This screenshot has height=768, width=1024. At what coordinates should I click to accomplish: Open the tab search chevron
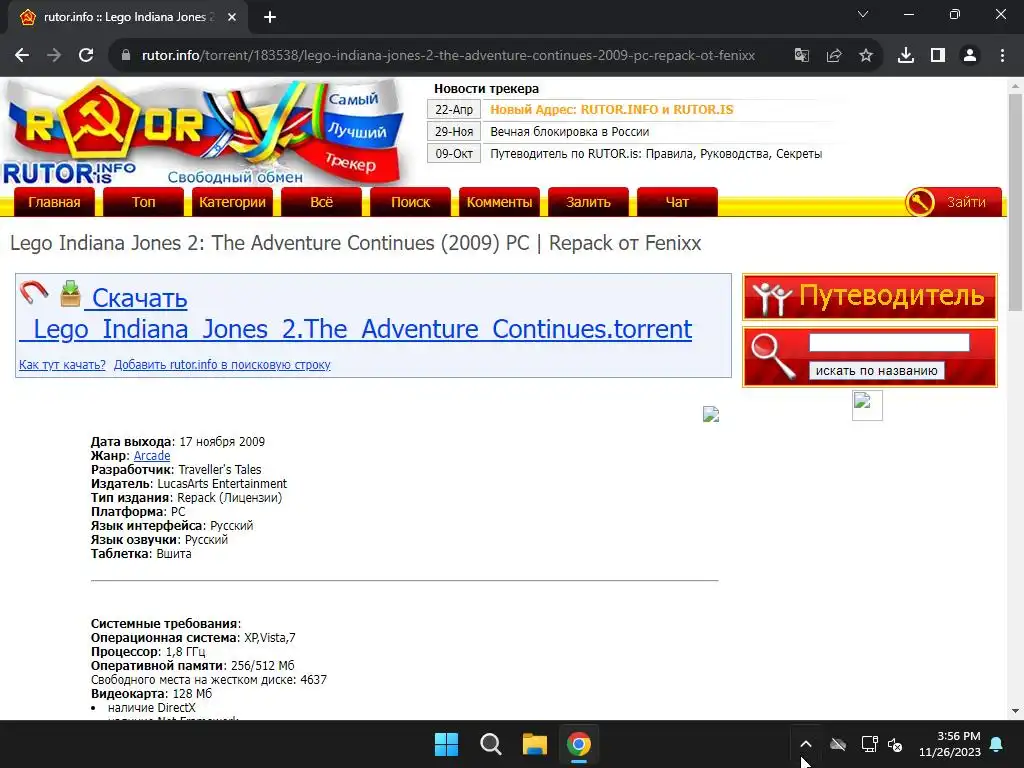pos(863,14)
